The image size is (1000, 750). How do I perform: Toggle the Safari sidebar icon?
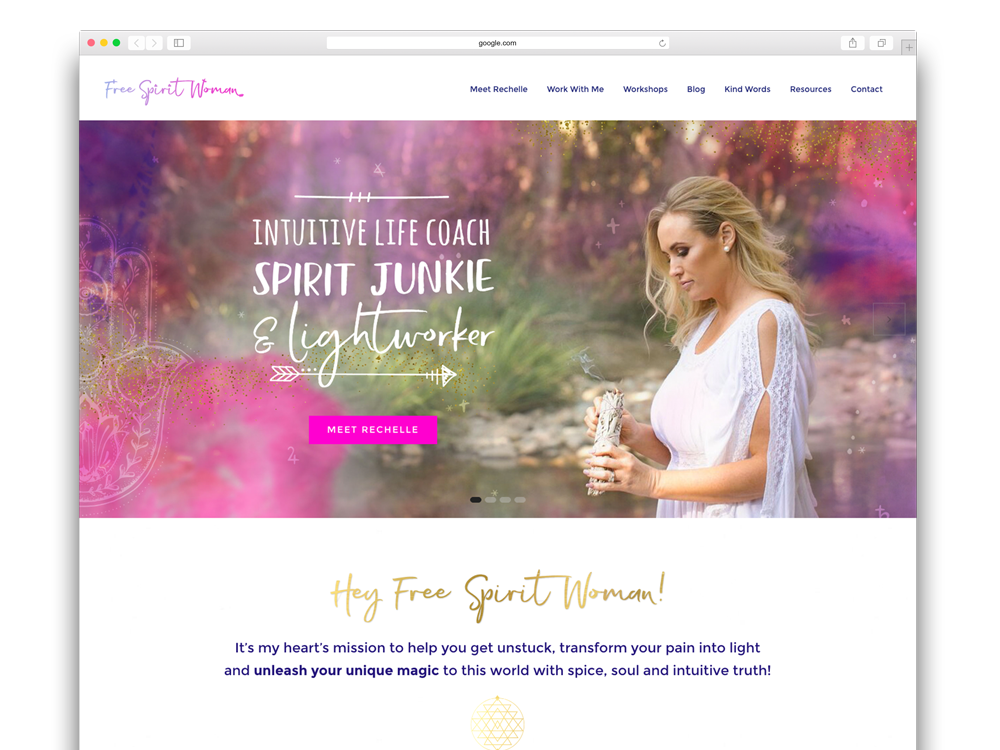[179, 43]
